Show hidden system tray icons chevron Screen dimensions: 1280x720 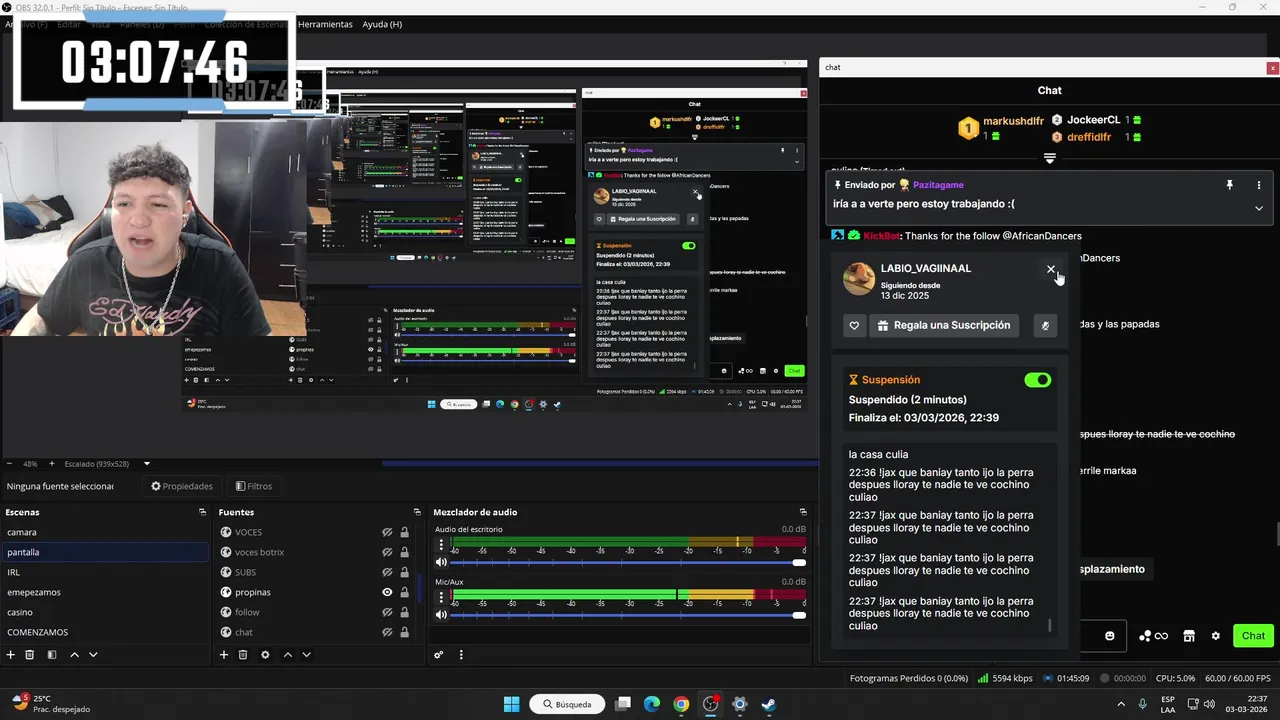pos(1120,704)
